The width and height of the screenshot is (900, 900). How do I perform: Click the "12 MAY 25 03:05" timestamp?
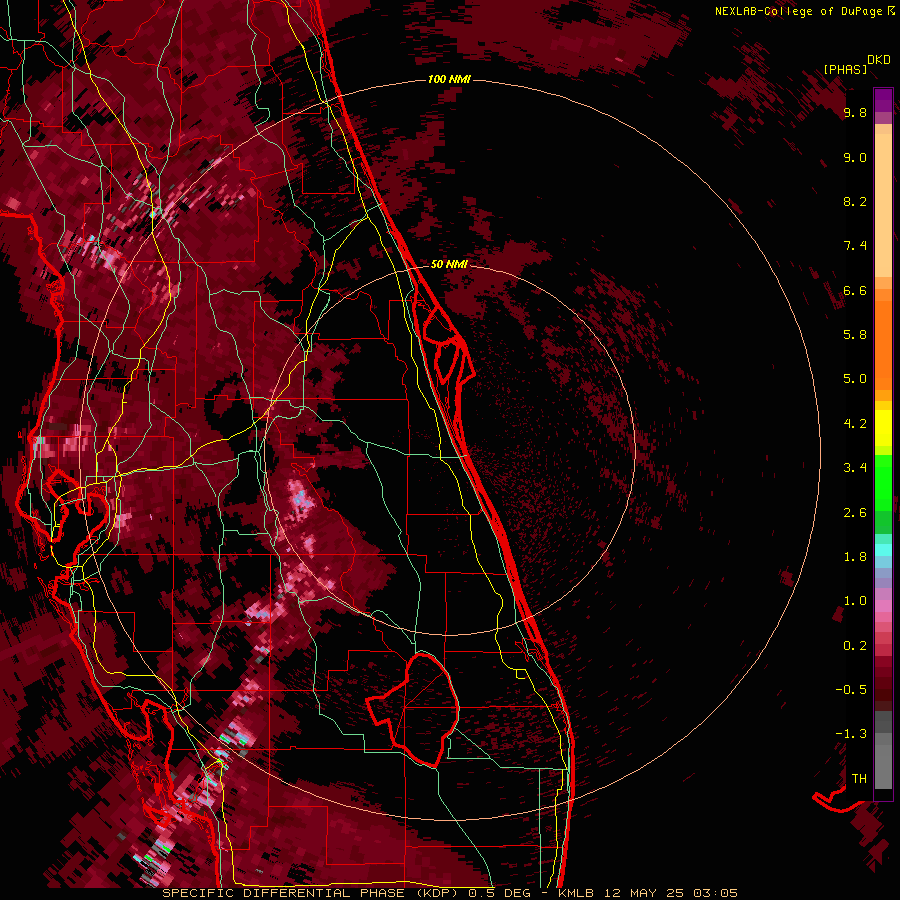(670, 893)
